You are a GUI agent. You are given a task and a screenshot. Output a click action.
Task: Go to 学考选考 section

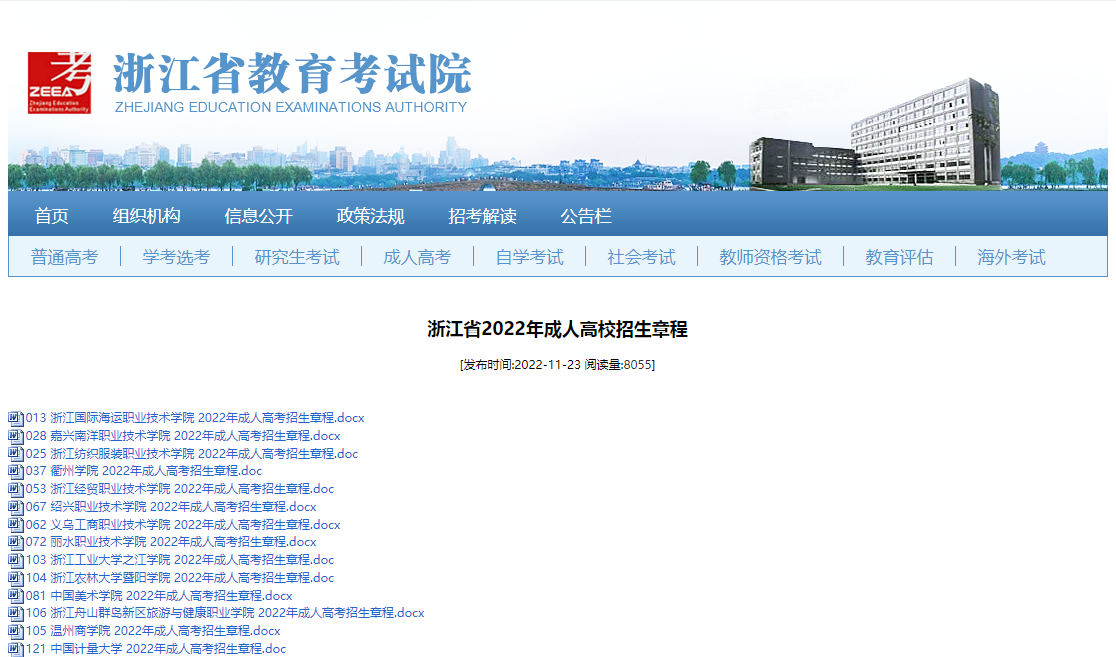[x=177, y=257]
